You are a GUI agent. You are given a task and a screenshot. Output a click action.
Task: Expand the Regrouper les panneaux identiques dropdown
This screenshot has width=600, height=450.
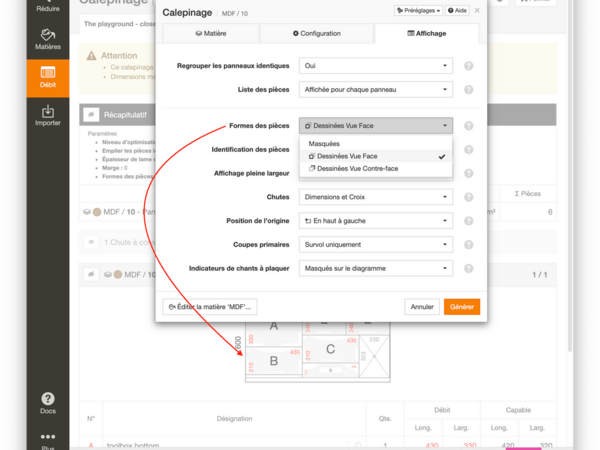376,66
